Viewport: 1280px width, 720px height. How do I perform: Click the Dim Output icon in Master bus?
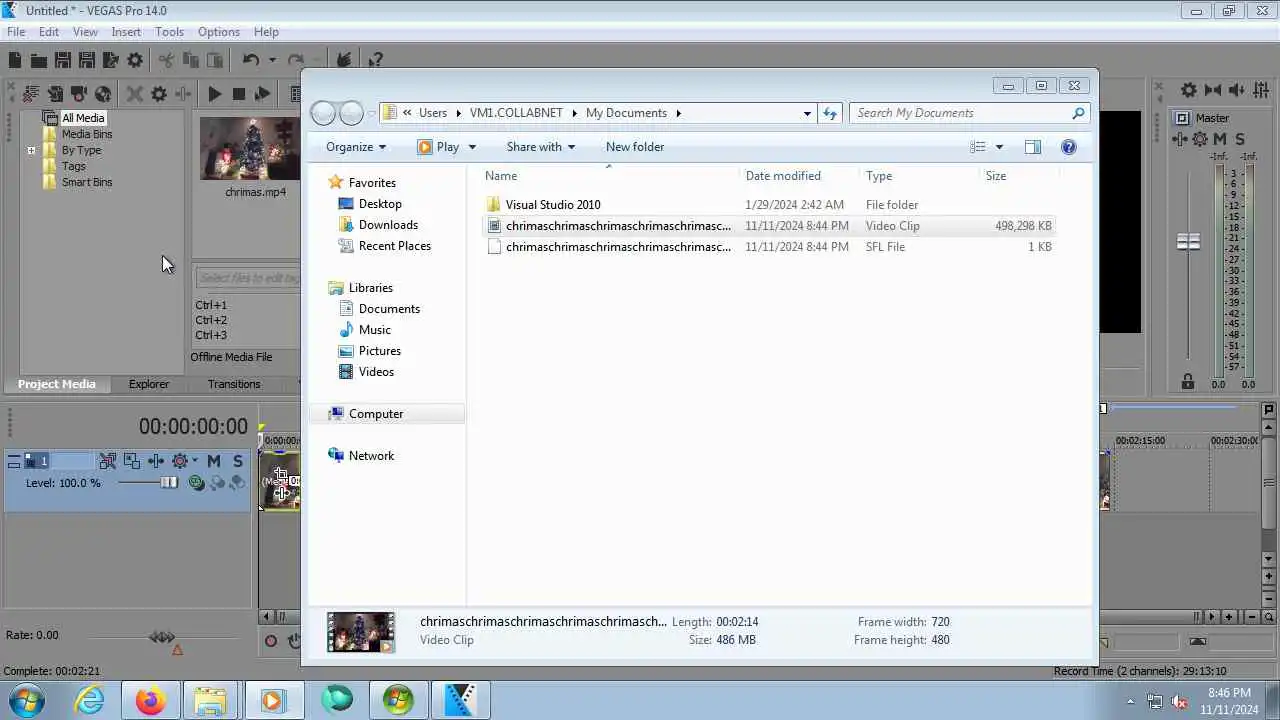pyautogui.click(x=1237, y=91)
